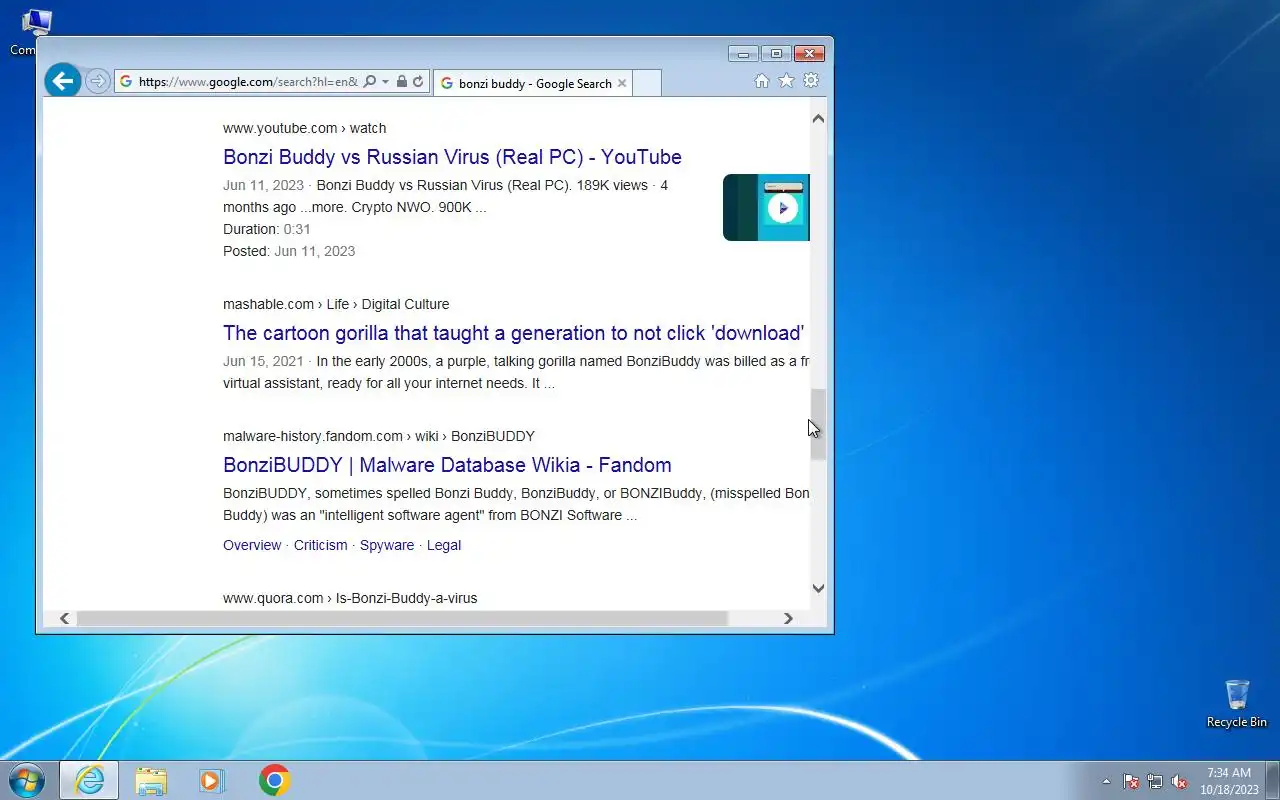Click the search magnifier in the address bar

coord(369,82)
